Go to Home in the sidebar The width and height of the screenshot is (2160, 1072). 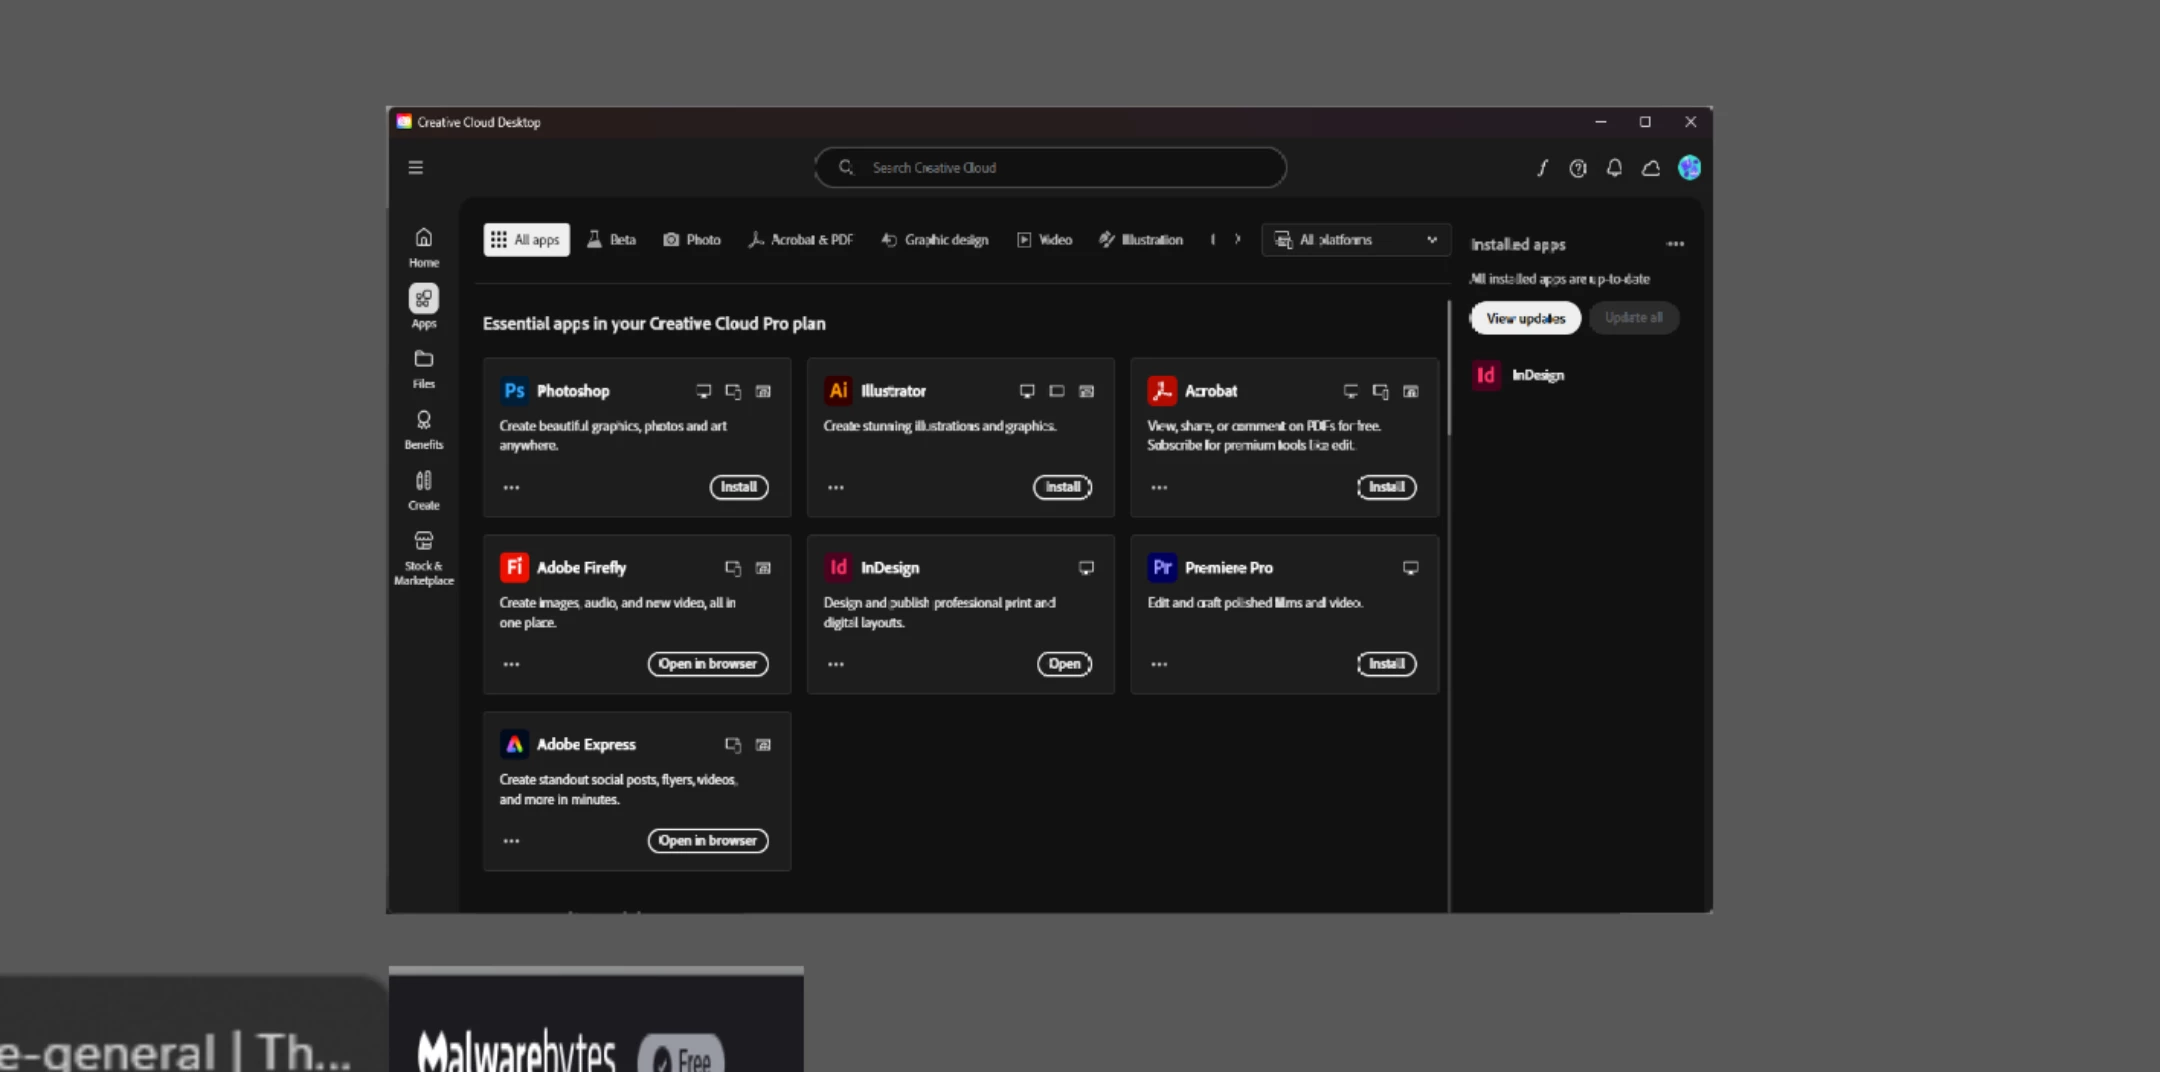tap(424, 248)
